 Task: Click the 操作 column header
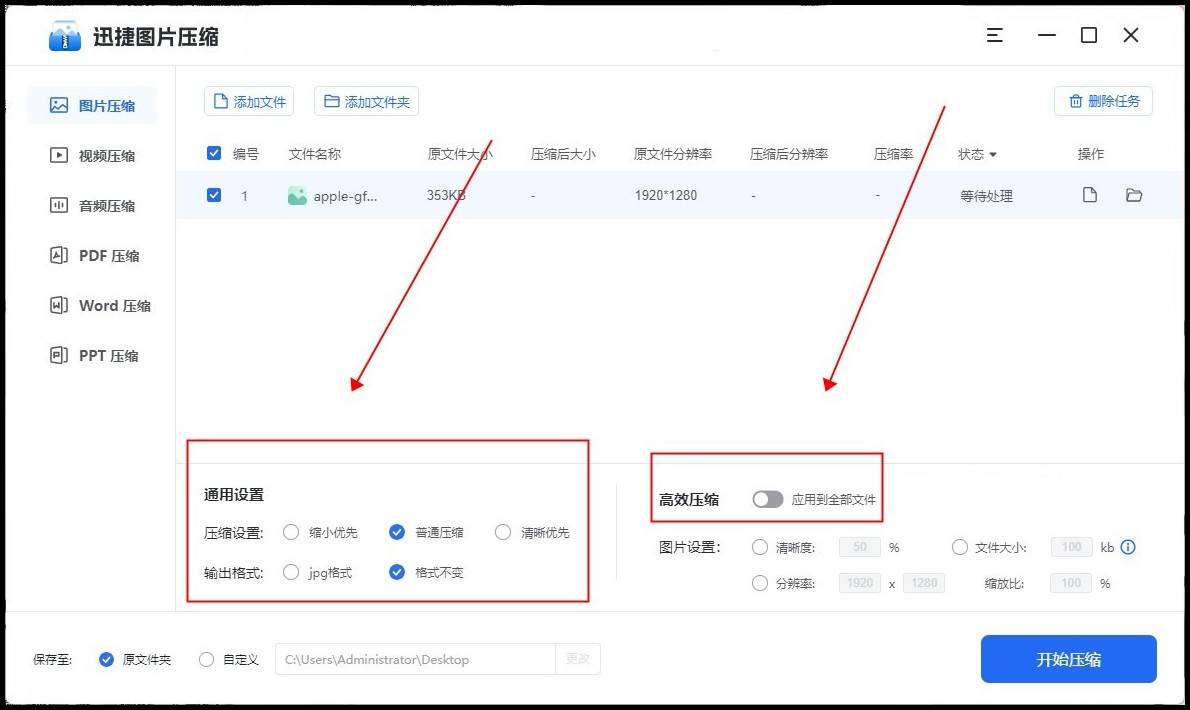click(x=1091, y=154)
